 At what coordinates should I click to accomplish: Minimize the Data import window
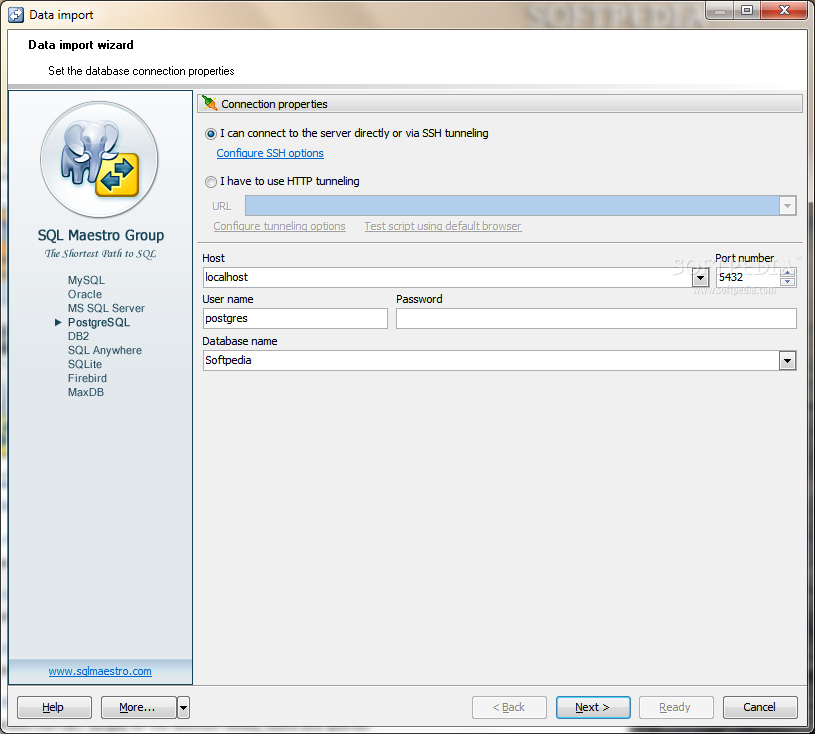point(719,10)
